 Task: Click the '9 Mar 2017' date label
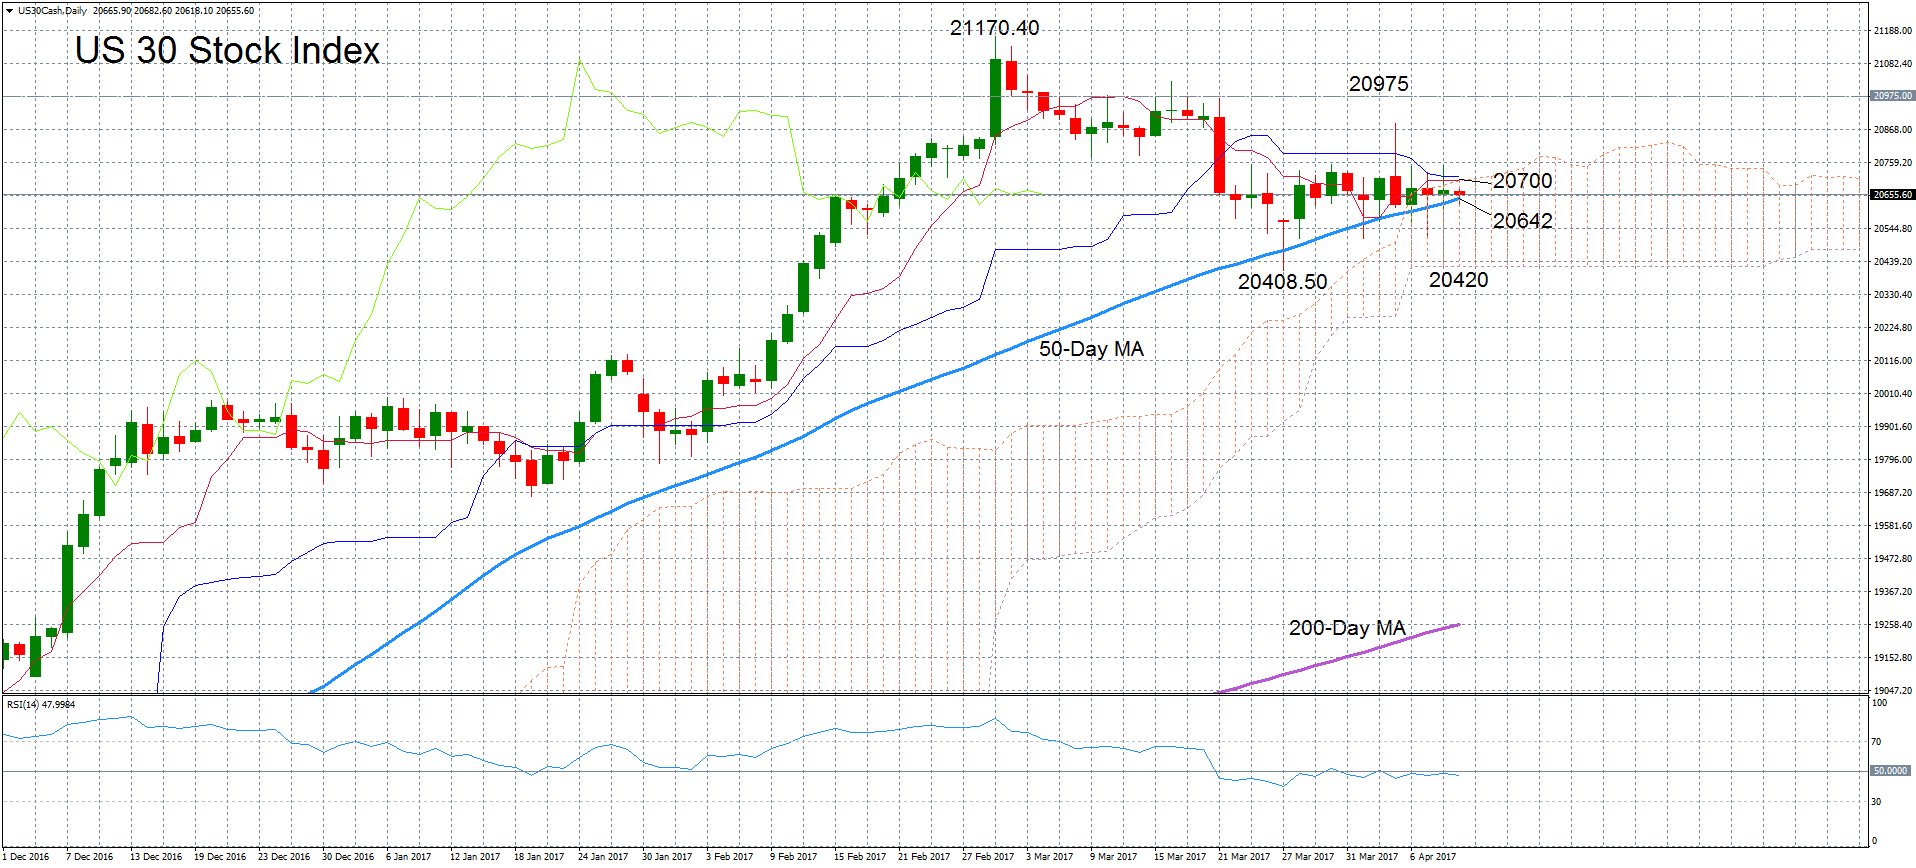tap(1114, 857)
